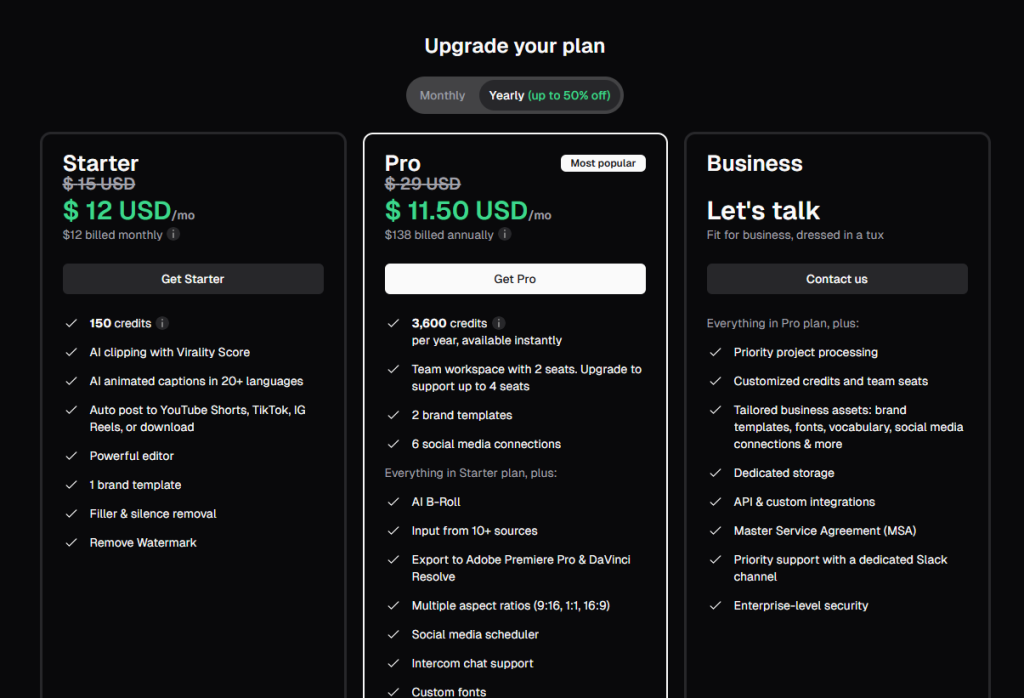Viewport: 1024px width, 698px height.
Task: Select Yearly billing option
Action: (x=550, y=96)
